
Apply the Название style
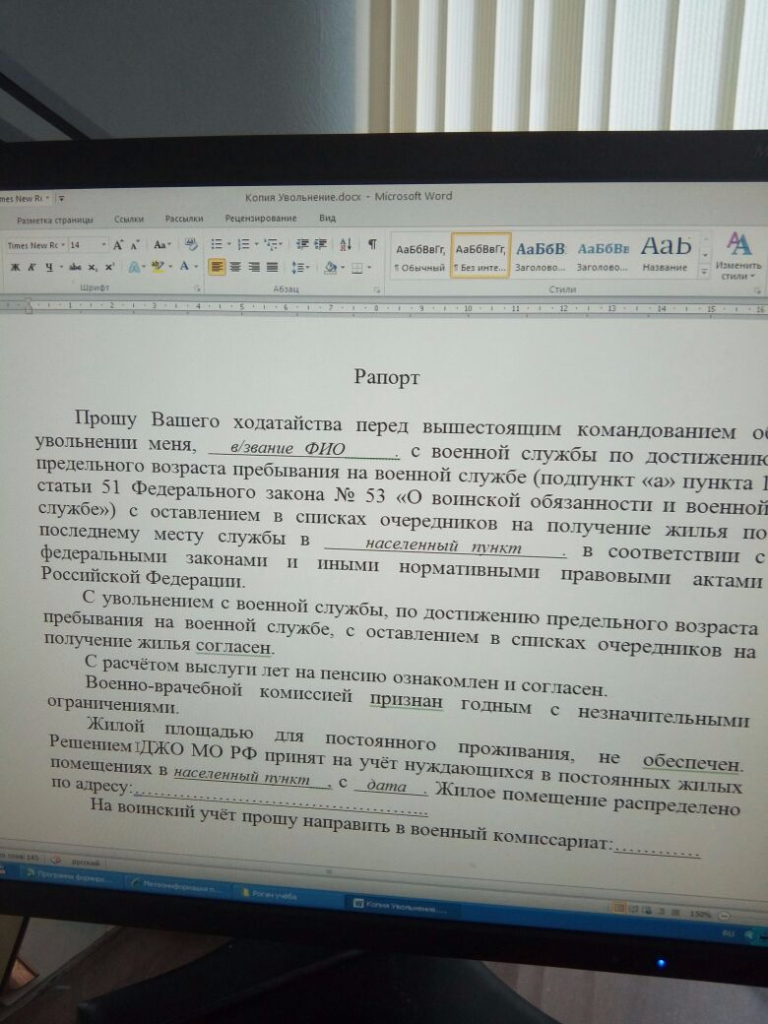(x=665, y=254)
